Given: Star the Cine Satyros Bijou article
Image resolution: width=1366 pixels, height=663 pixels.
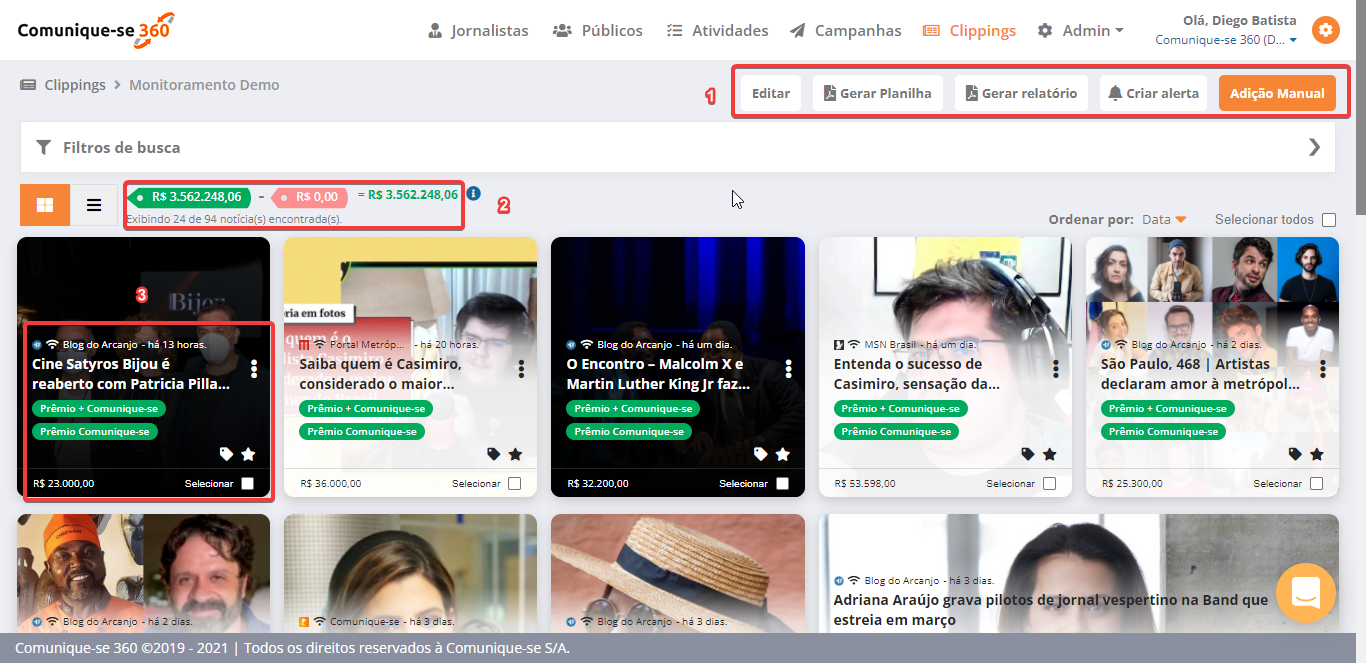Looking at the screenshot, I should pyautogui.click(x=248, y=454).
